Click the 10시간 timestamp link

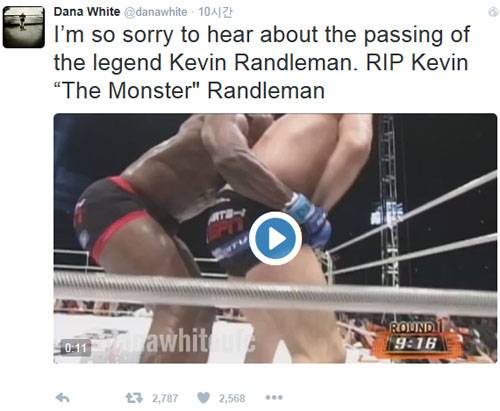[x=215, y=12]
